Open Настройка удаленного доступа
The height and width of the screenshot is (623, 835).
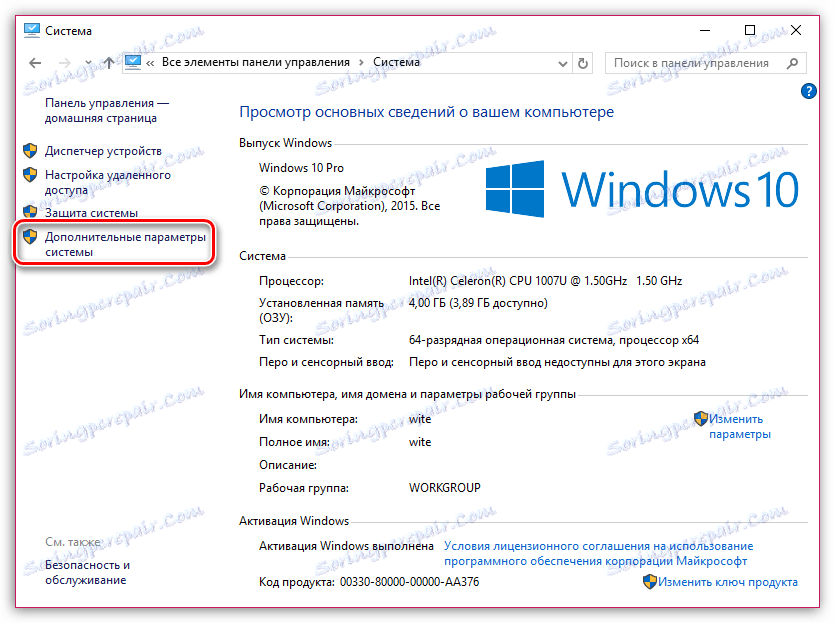click(x=108, y=182)
